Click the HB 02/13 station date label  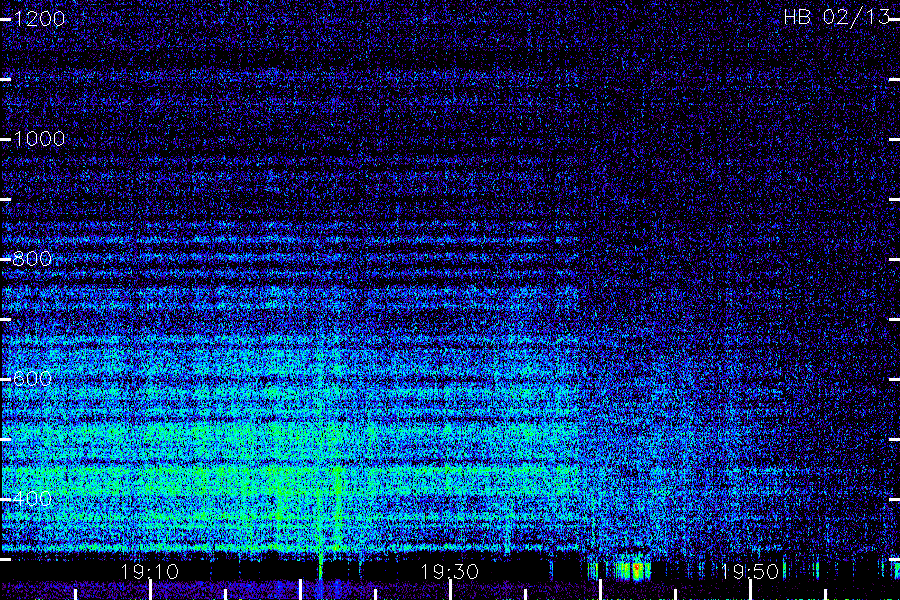tap(837, 17)
